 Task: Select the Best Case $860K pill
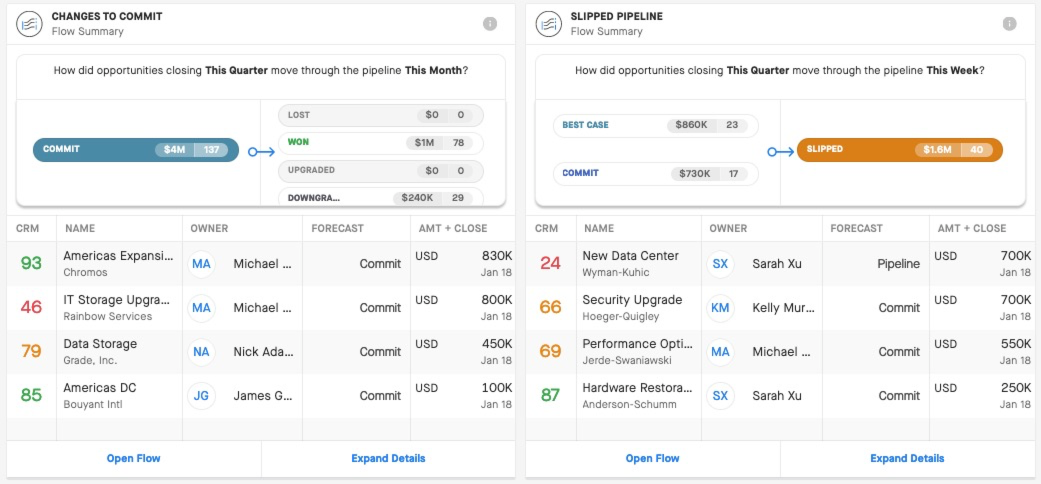coord(656,125)
